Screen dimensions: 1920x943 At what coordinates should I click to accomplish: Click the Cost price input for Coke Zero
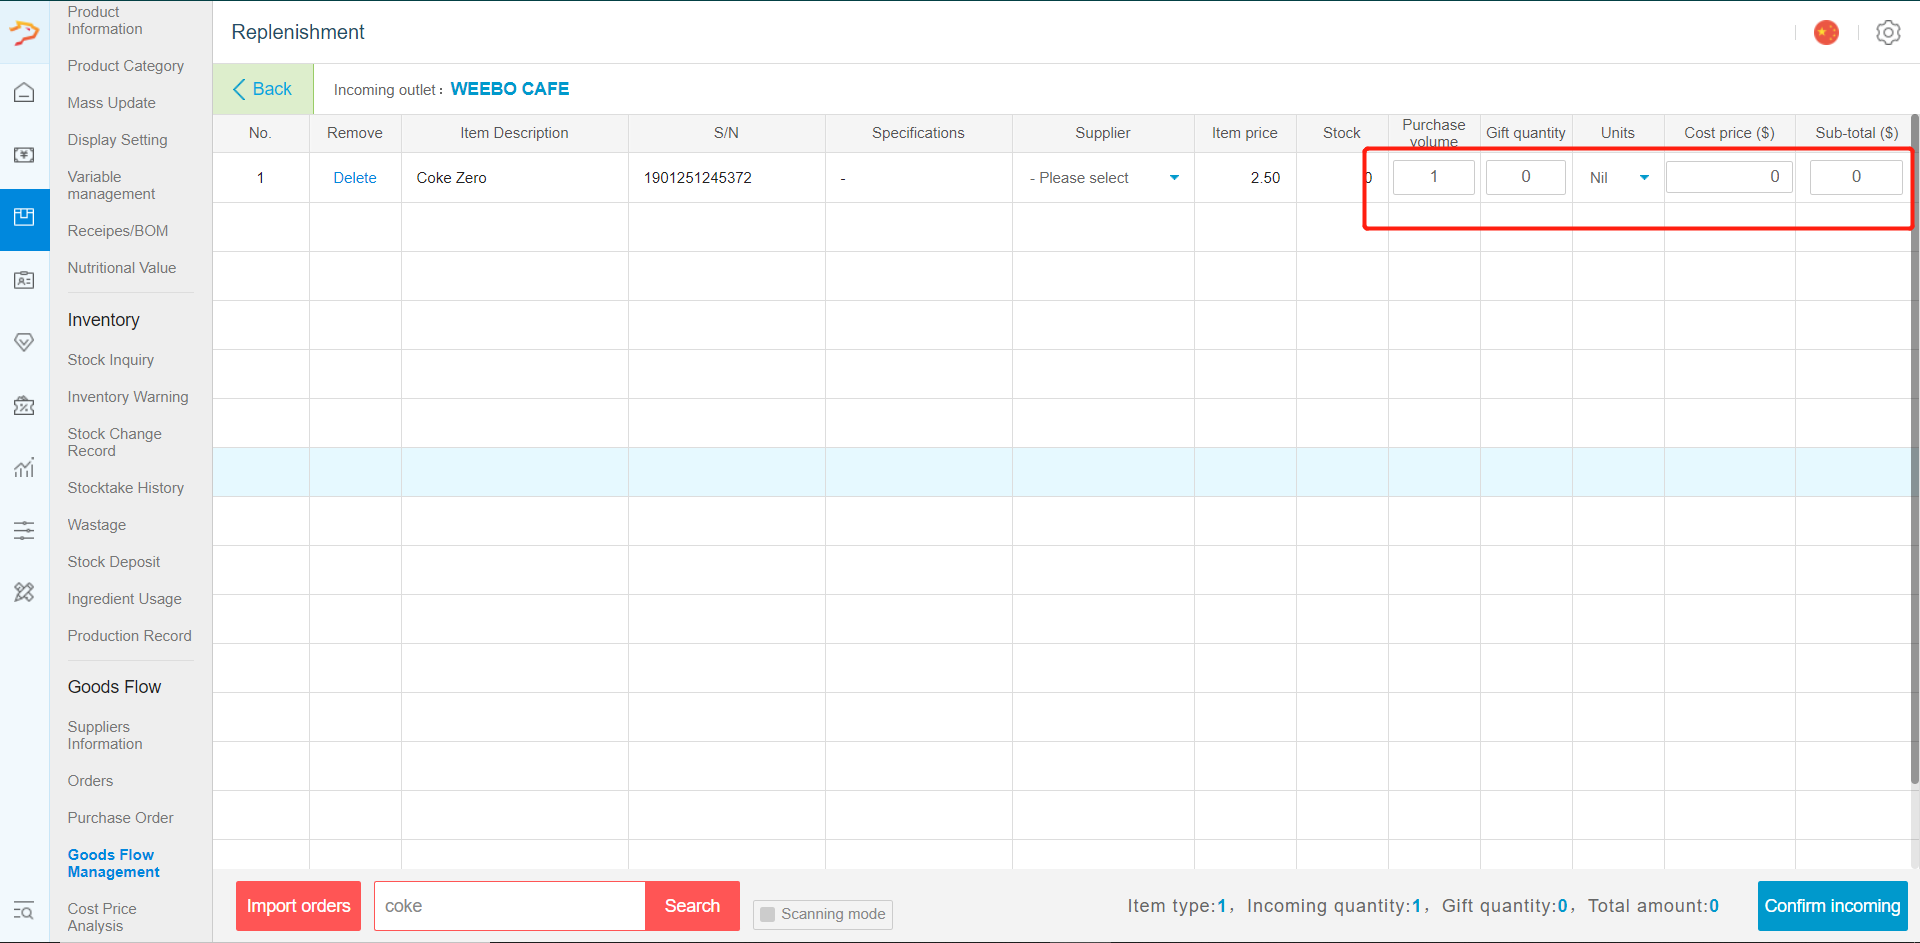click(x=1730, y=177)
